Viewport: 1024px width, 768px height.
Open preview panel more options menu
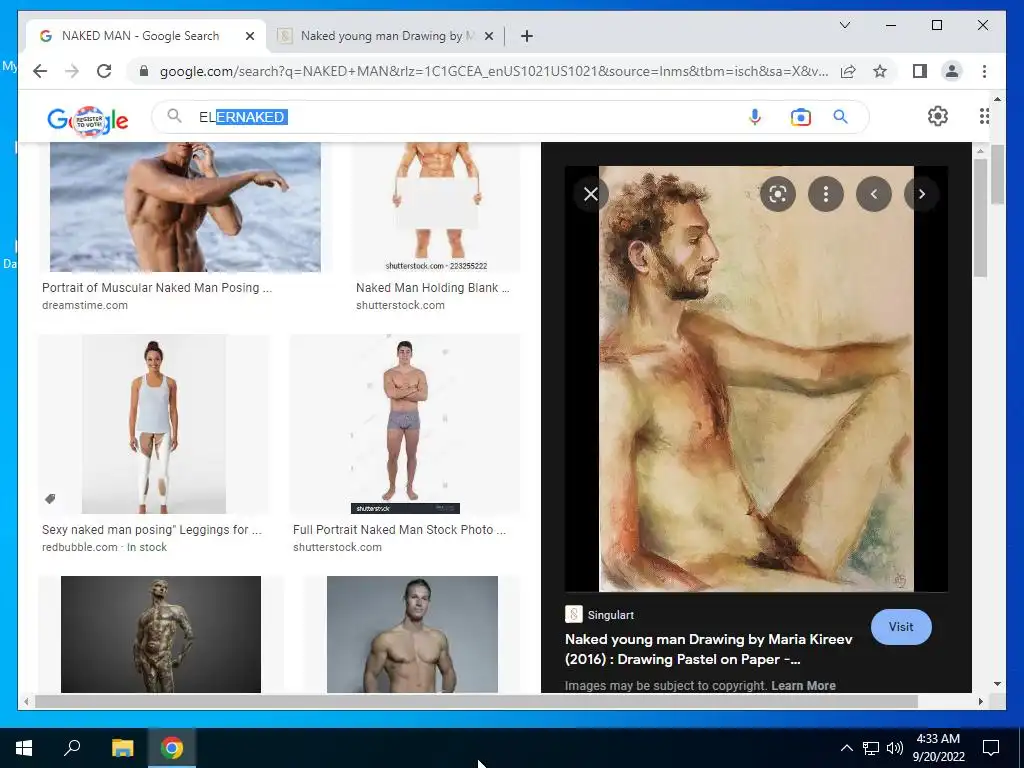(x=825, y=194)
